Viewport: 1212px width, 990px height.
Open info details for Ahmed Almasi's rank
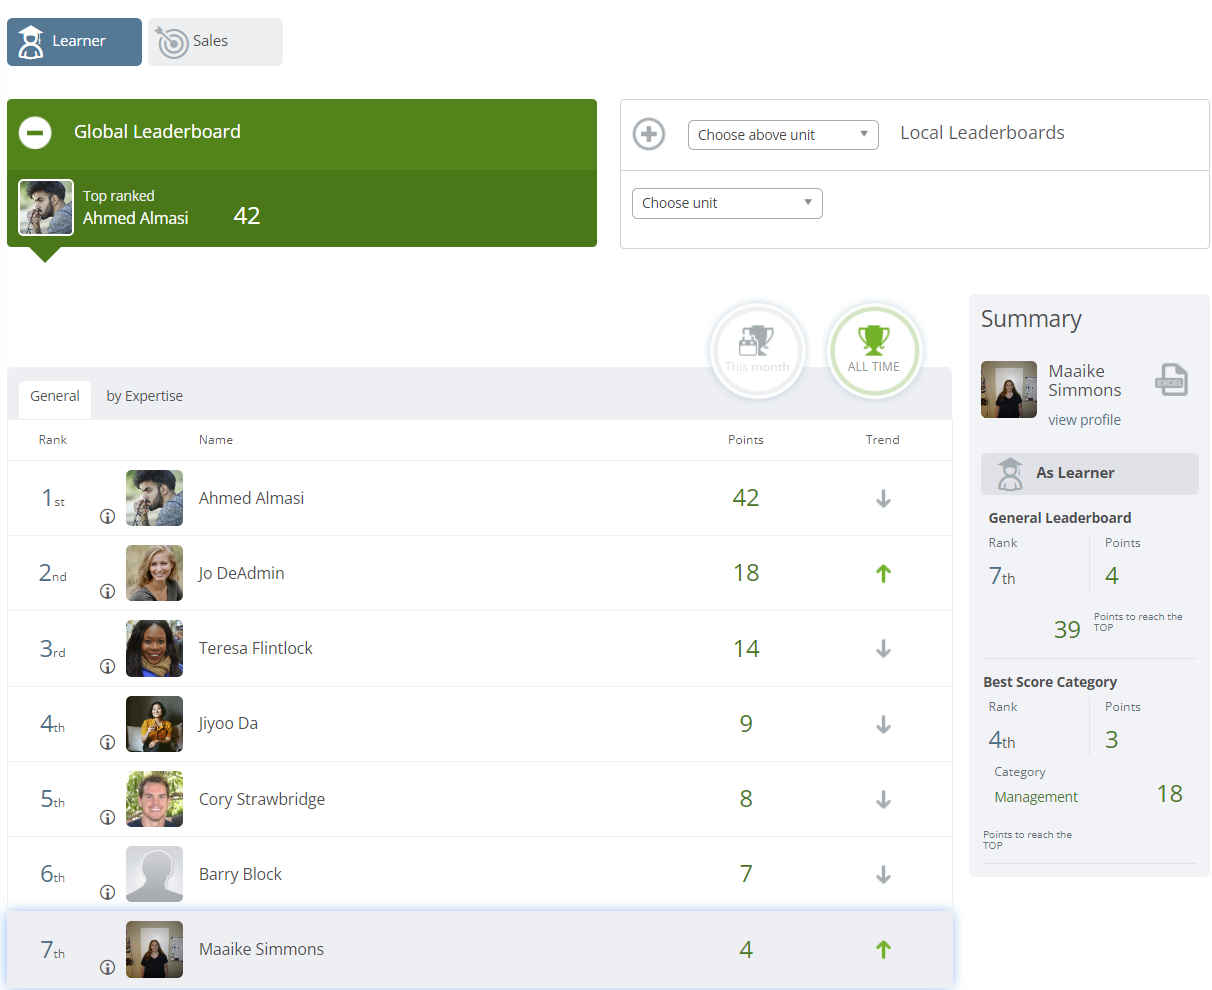pos(106,516)
